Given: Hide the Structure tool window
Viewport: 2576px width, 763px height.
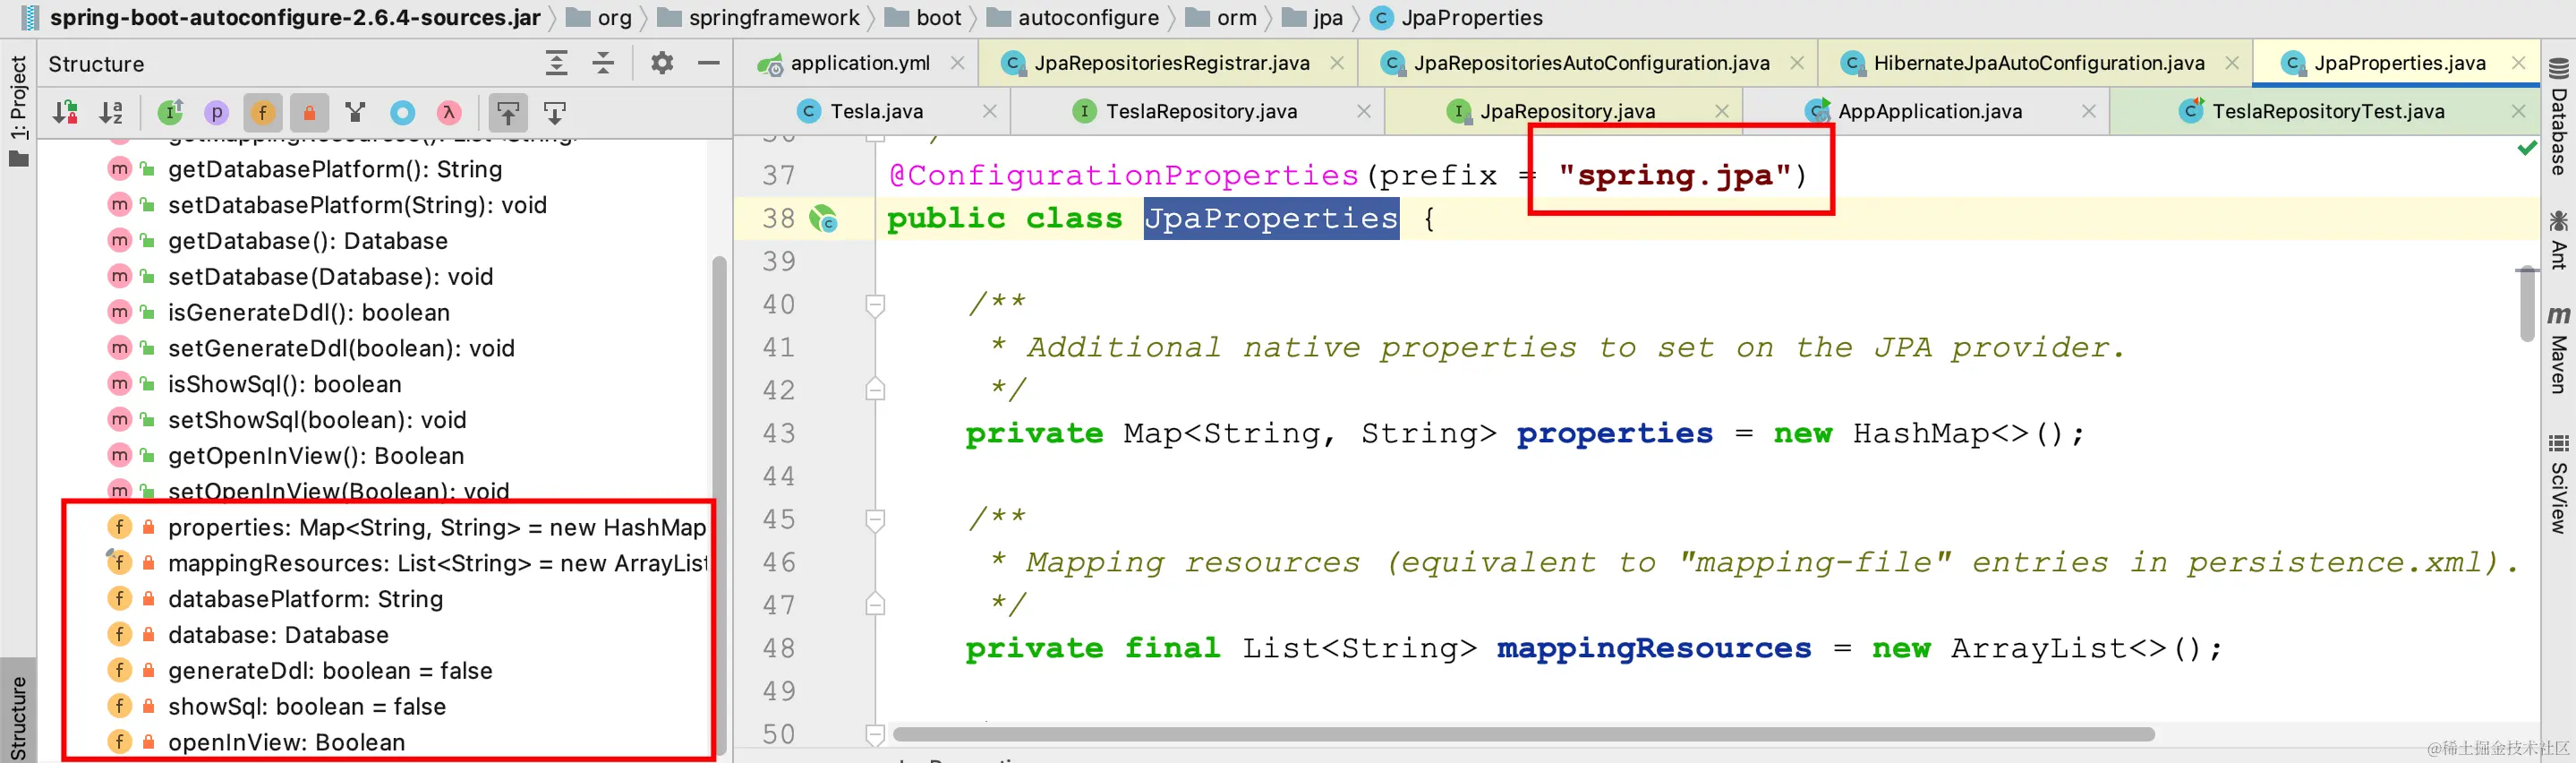Looking at the screenshot, I should (x=709, y=63).
